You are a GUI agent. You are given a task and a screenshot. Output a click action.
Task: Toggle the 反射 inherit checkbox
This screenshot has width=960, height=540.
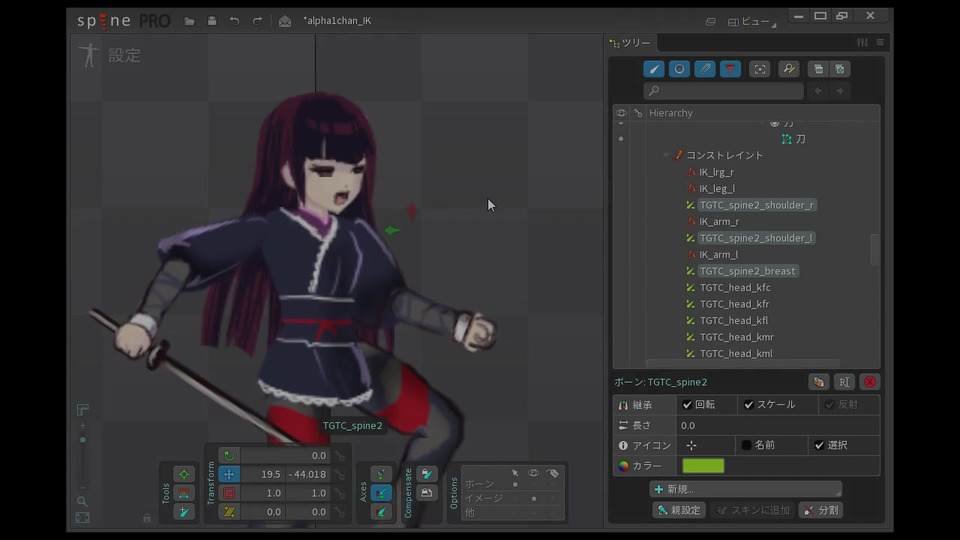coord(830,405)
